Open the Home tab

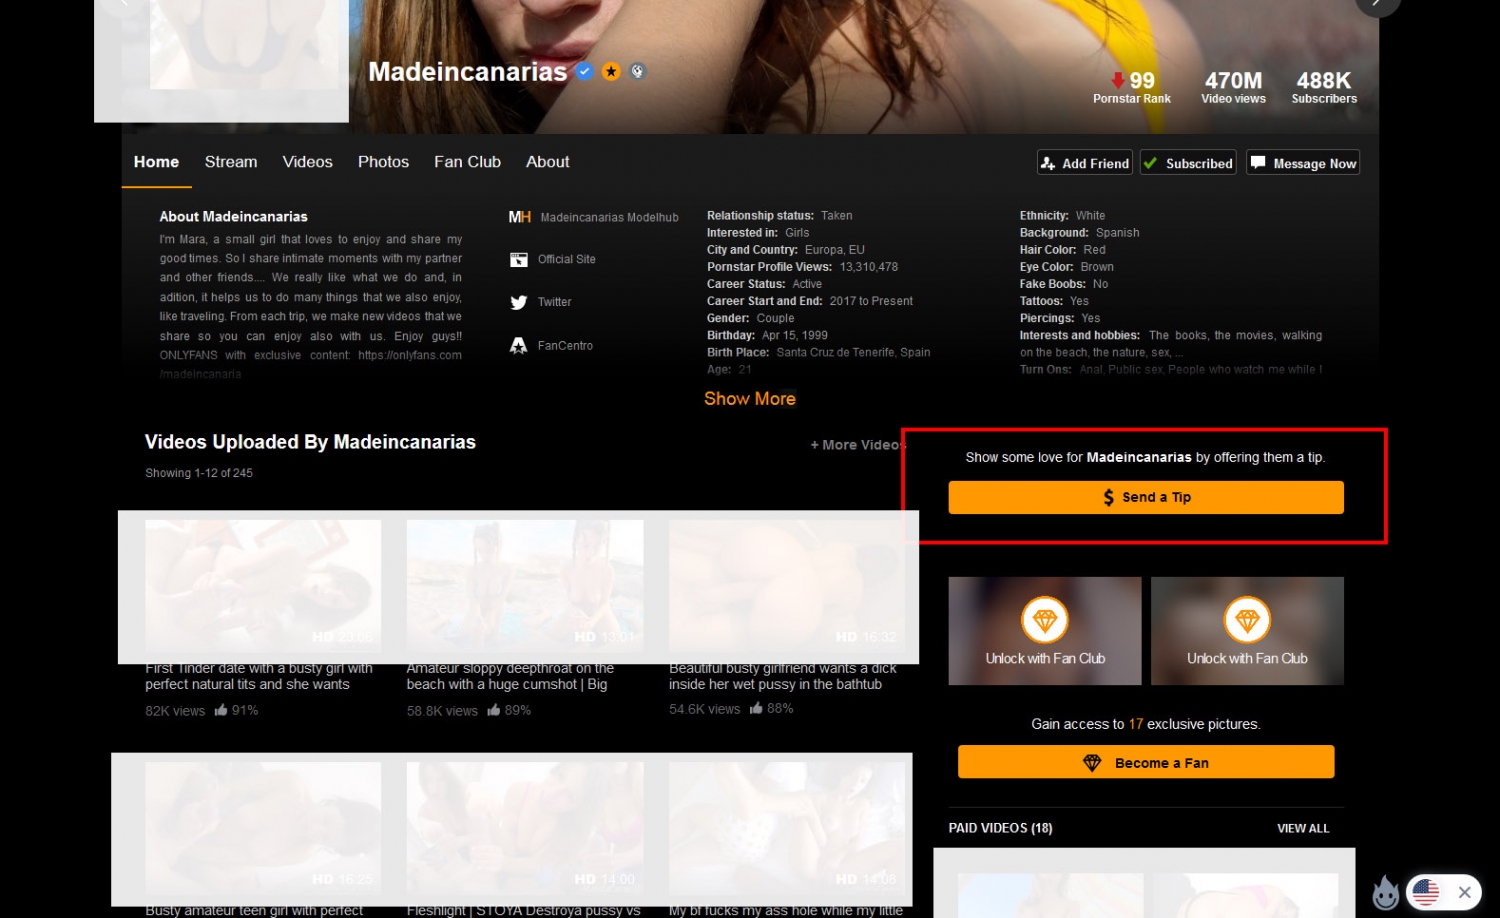point(156,162)
